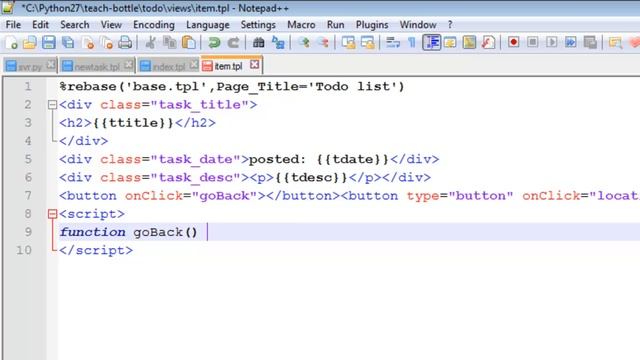The height and width of the screenshot is (360, 640).
Task: Click the Close All toolbar icon
Action: click(x=107, y=42)
